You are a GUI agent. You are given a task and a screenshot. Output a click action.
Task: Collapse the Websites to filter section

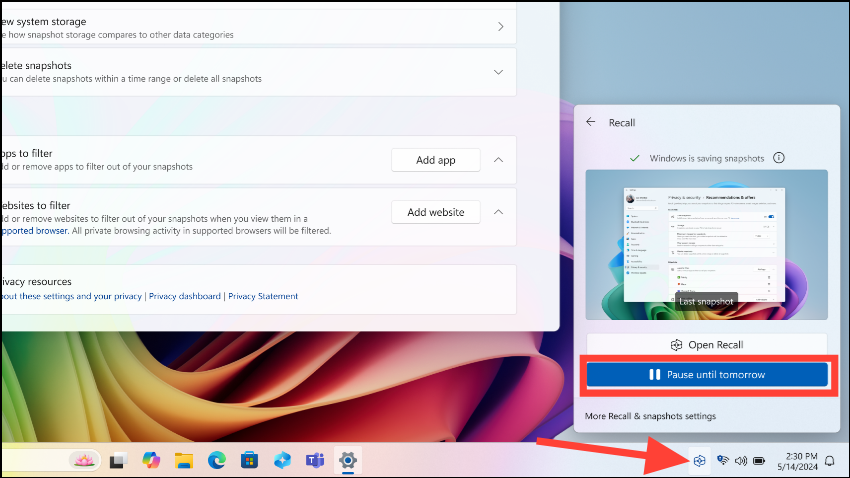click(x=498, y=212)
